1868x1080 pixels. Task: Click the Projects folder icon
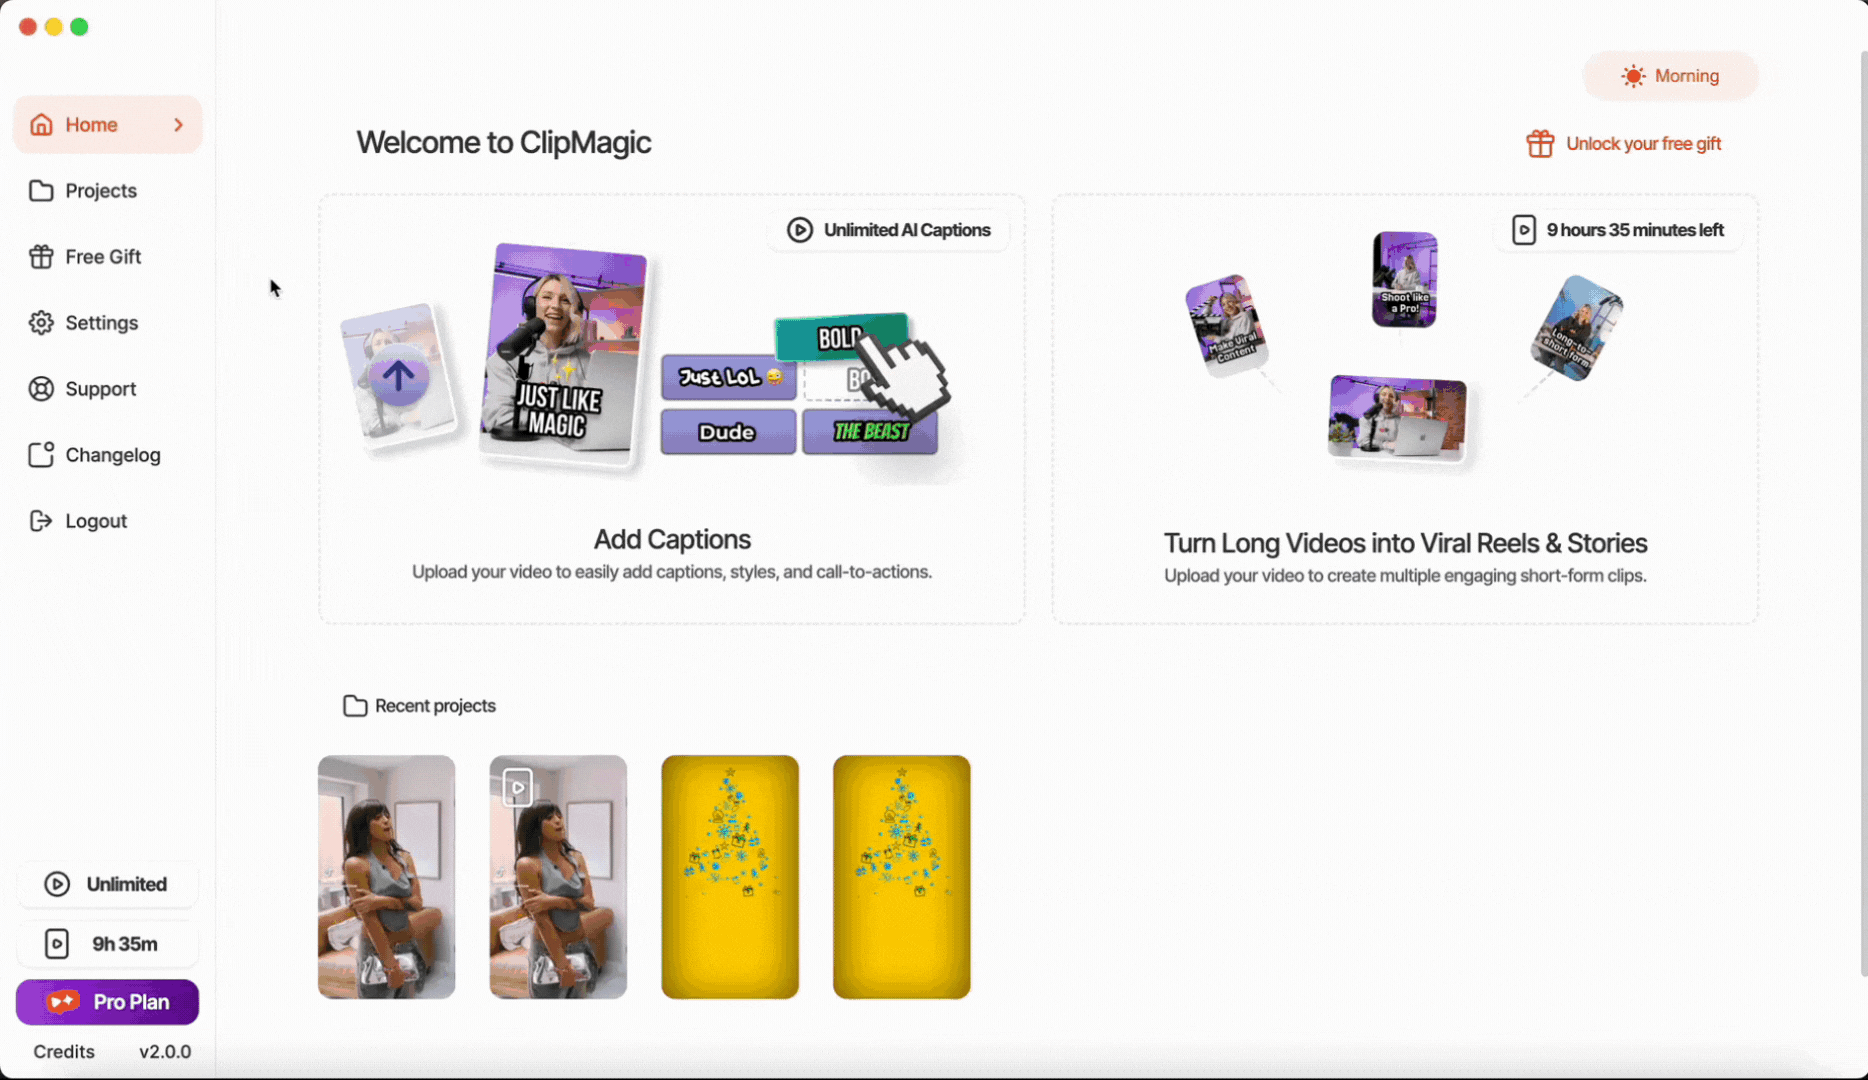[41, 191]
